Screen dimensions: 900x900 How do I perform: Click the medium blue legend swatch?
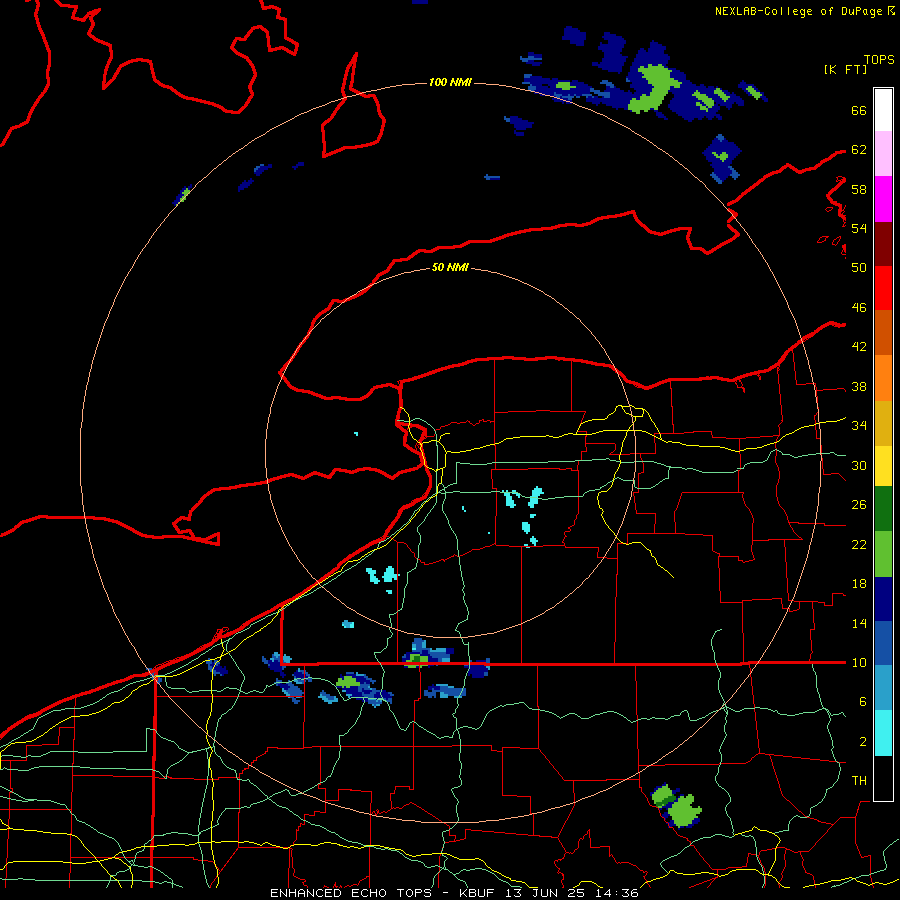point(883,643)
